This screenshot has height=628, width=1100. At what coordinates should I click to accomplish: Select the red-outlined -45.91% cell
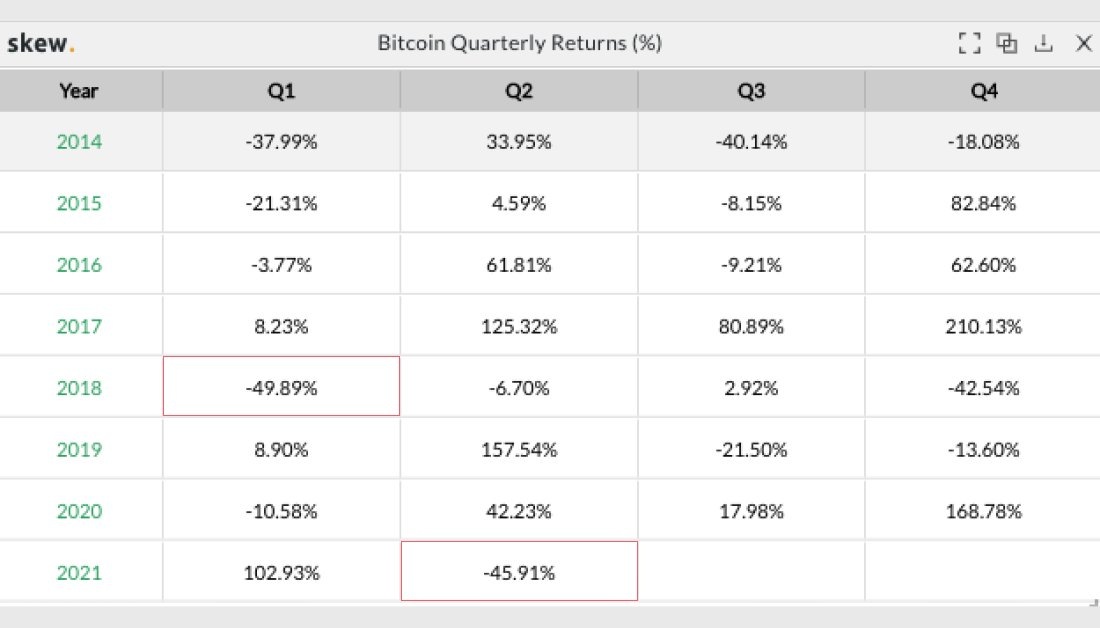click(518, 573)
